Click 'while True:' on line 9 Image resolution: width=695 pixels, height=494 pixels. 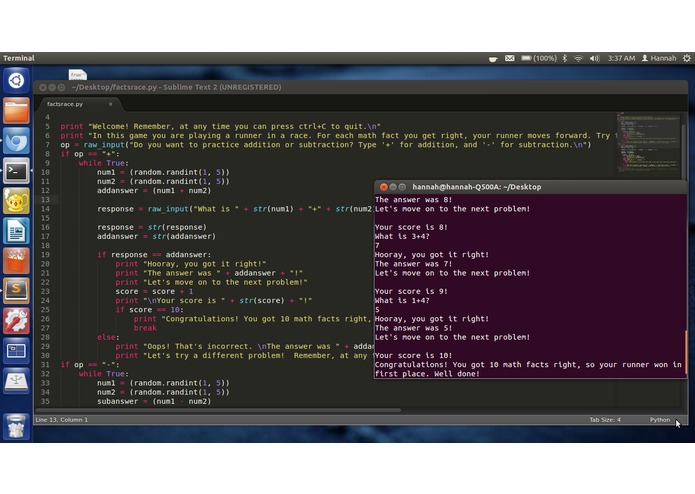104,163
